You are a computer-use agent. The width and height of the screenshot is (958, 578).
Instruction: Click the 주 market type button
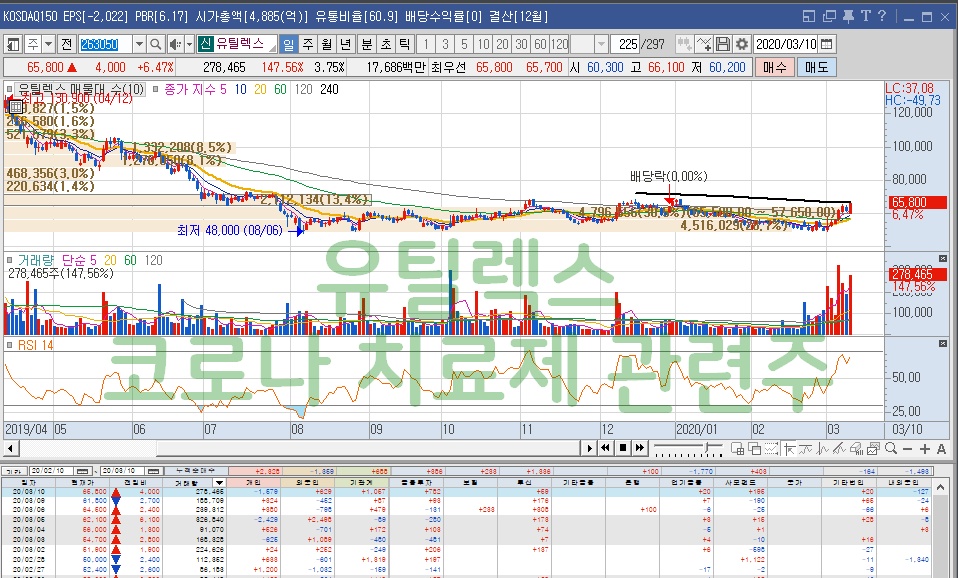pos(32,44)
